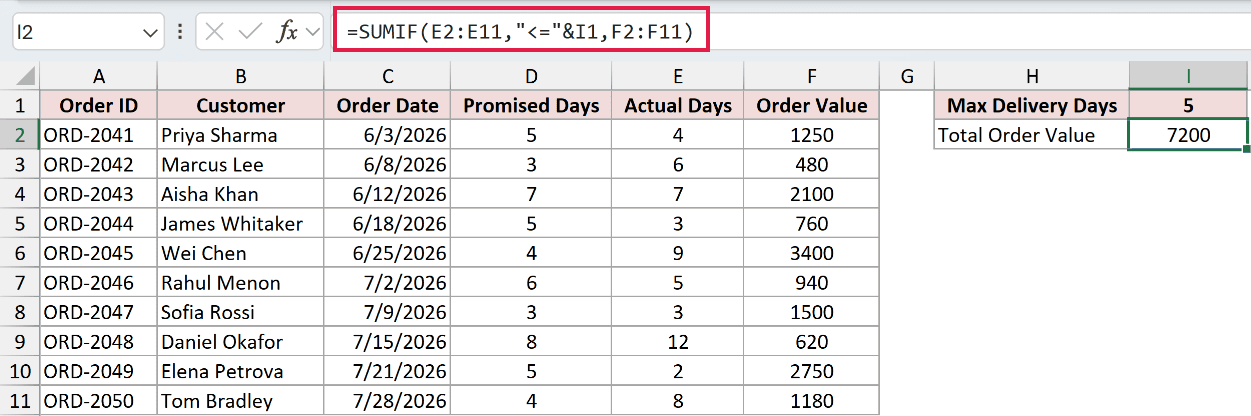The height and width of the screenshot is (416, 1251).
Task: Click the Order ID header cell
Action: pyautogui.click(x=98, y=105)
